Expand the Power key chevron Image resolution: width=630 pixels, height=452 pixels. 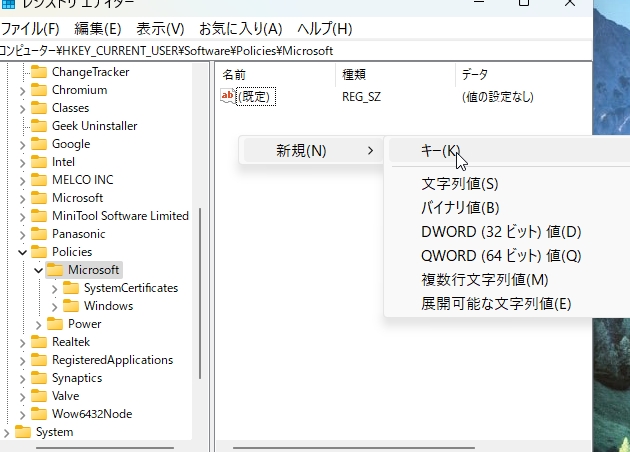[x=39, y=325]
